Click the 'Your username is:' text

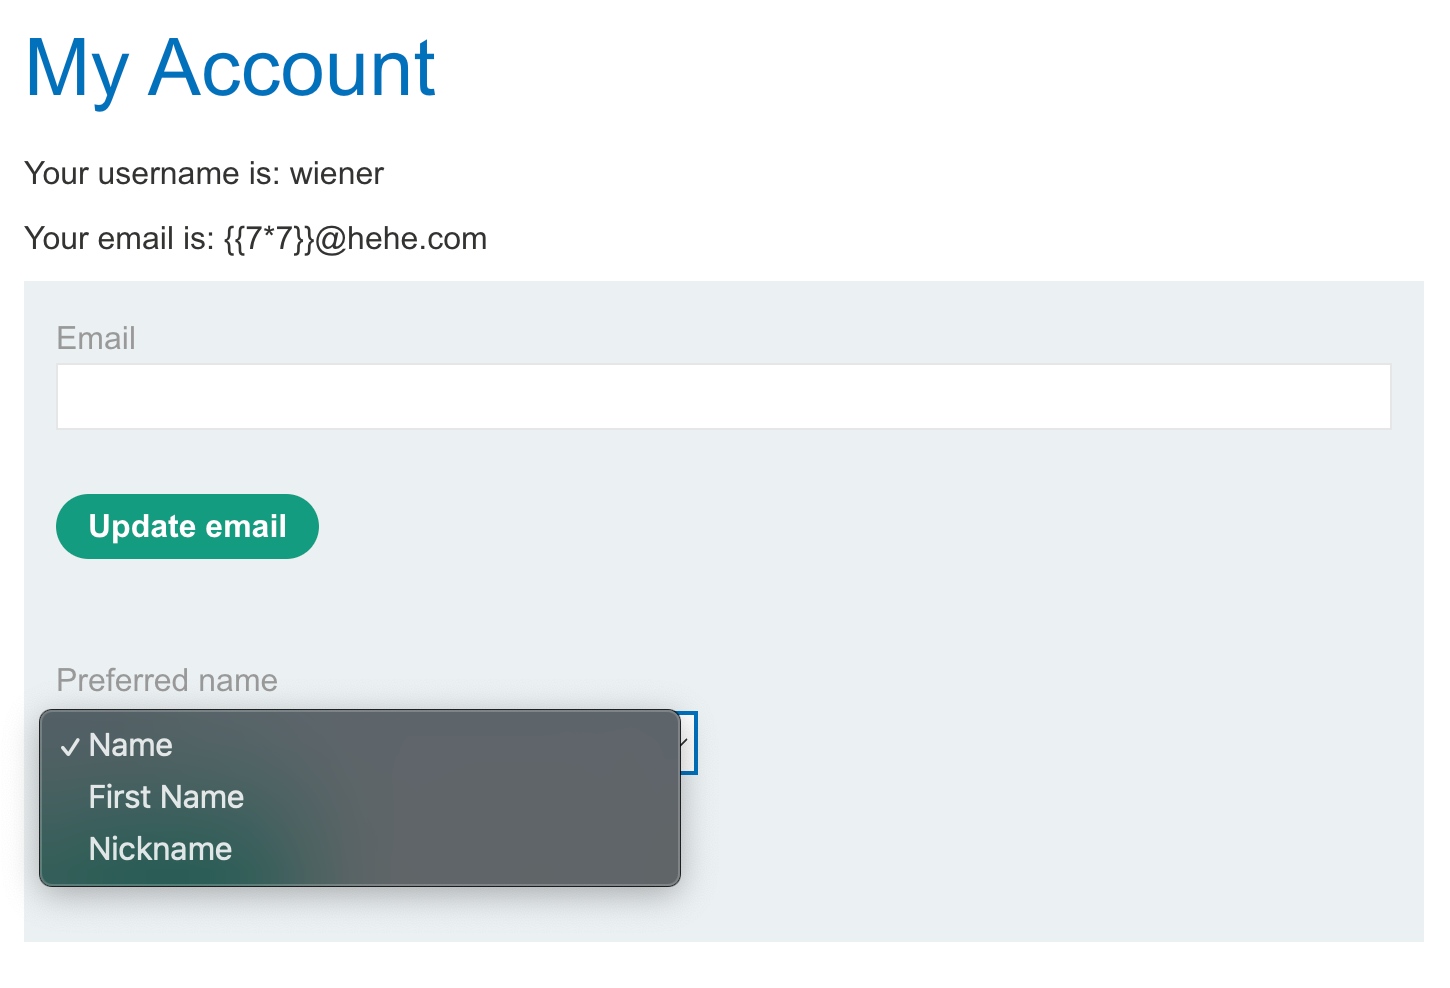pos(152,173)
